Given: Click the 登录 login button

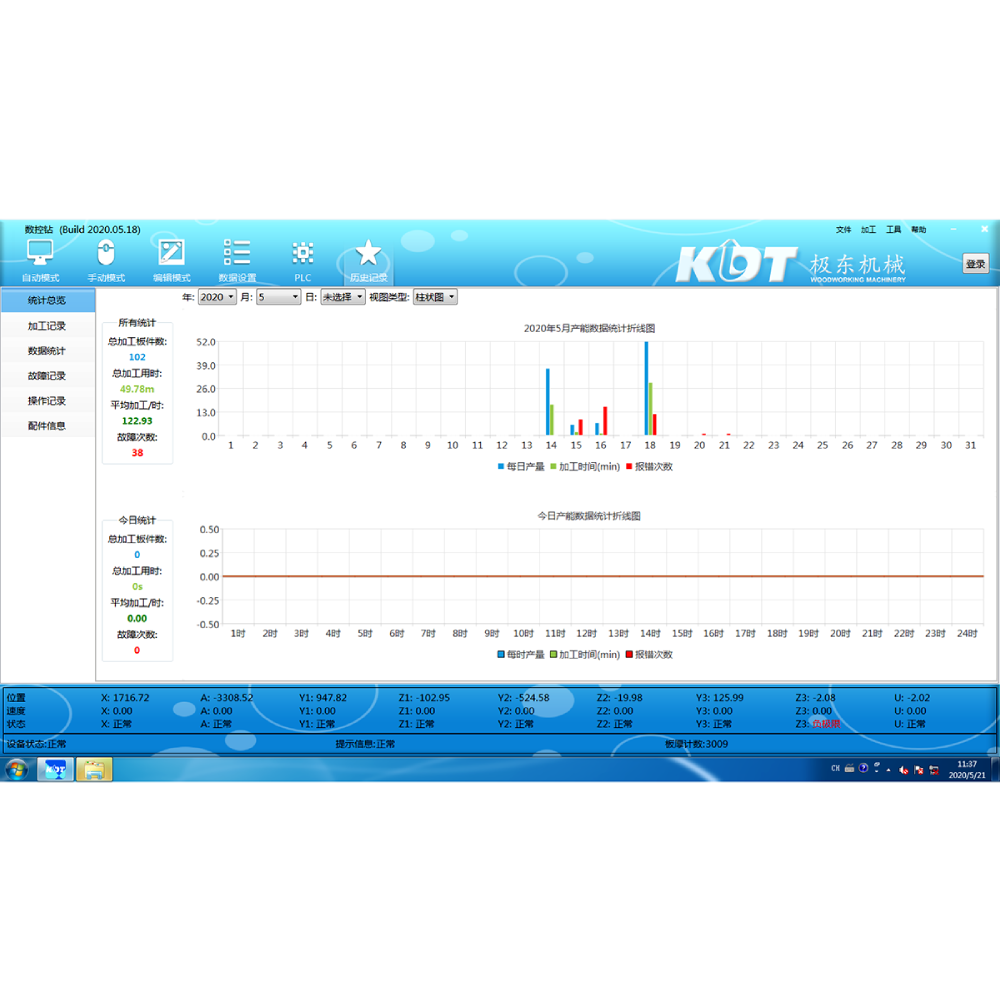Looking at the screenshot, I should coord(975,264).
